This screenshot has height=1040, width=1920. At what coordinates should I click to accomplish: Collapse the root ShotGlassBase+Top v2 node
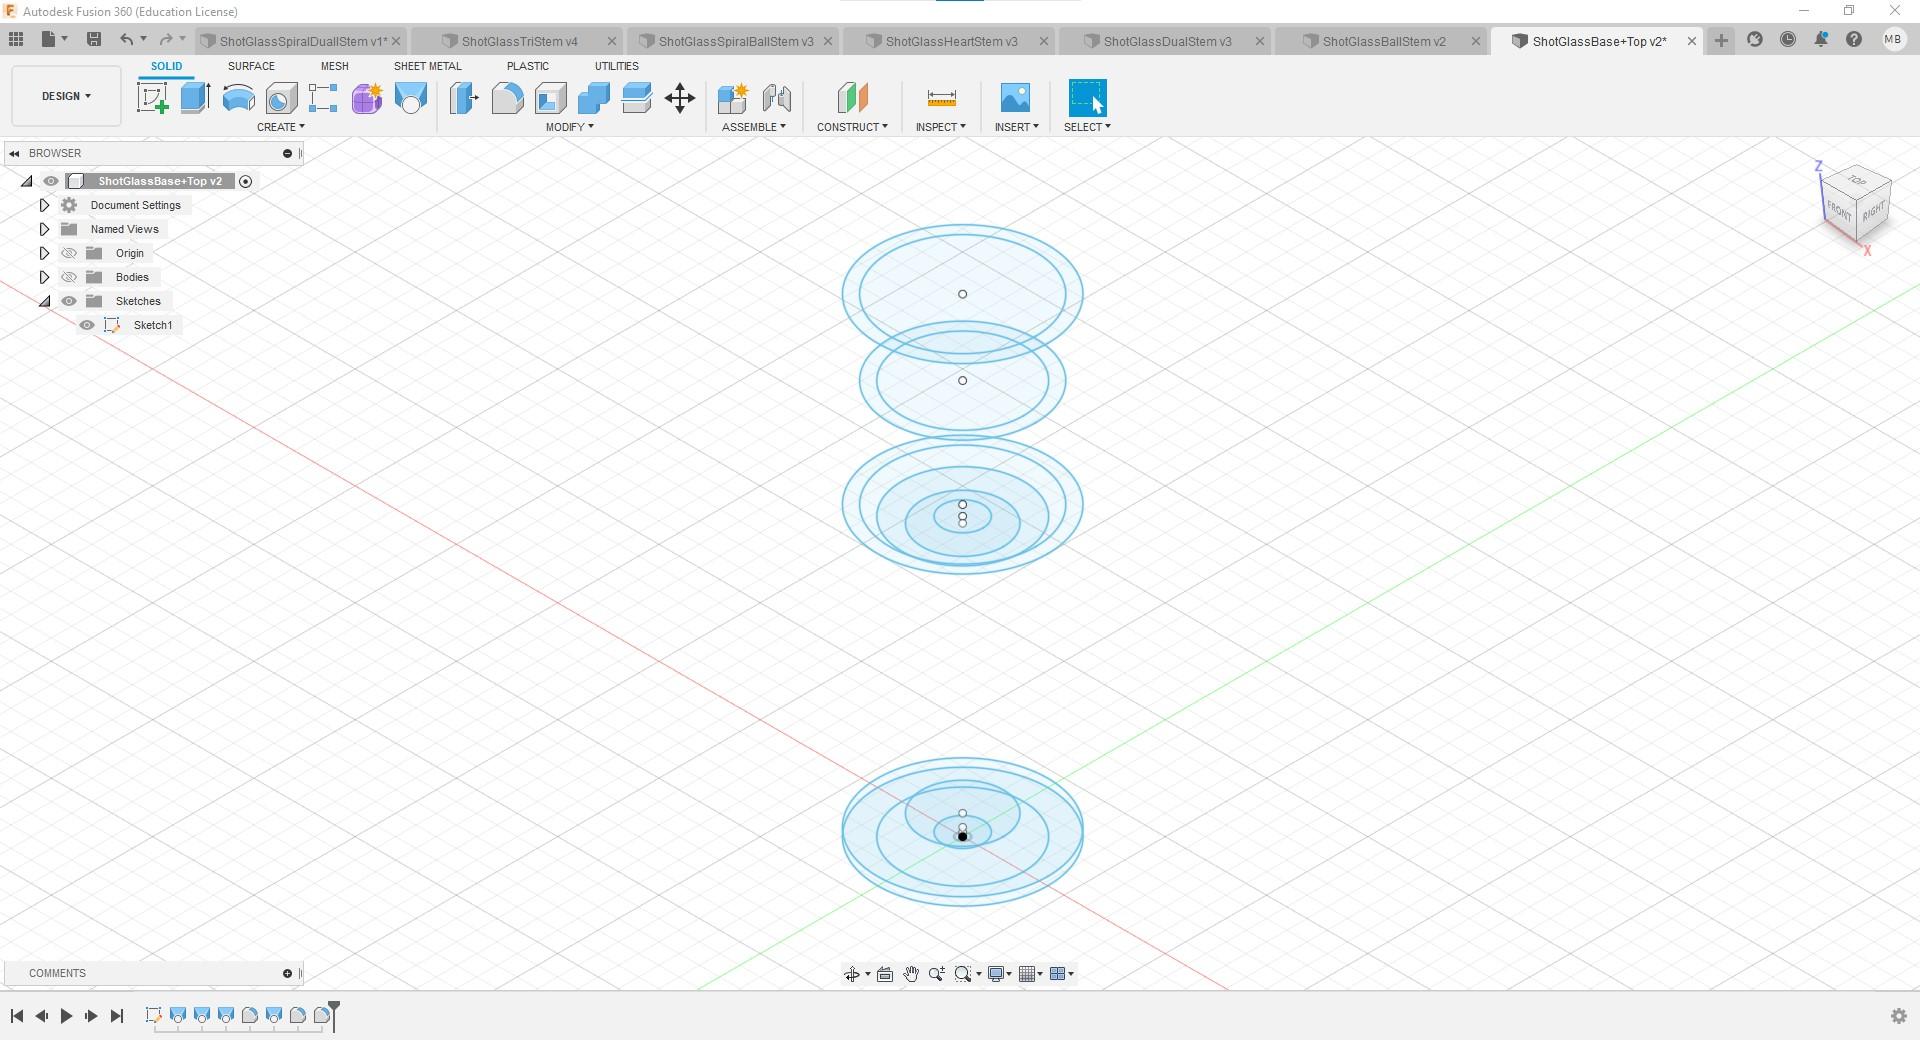coord(26,181)
